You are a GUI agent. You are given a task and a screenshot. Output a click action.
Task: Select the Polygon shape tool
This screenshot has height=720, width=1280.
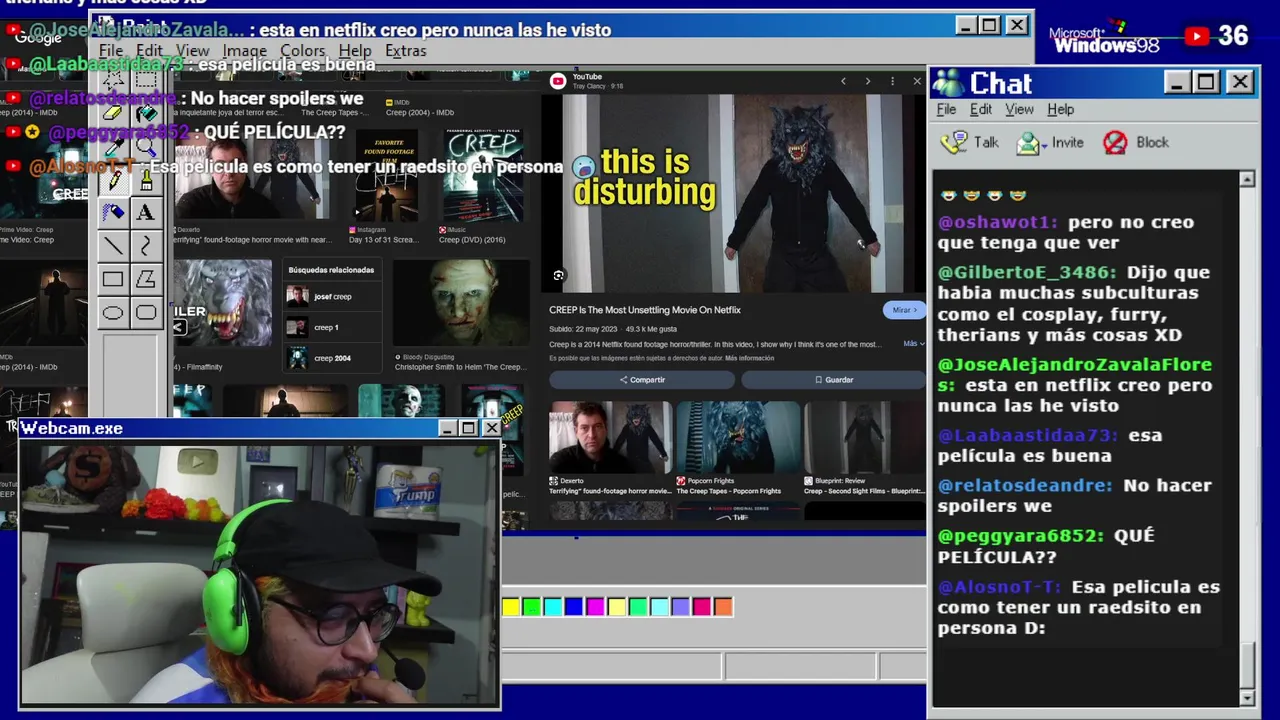[146, 280]
